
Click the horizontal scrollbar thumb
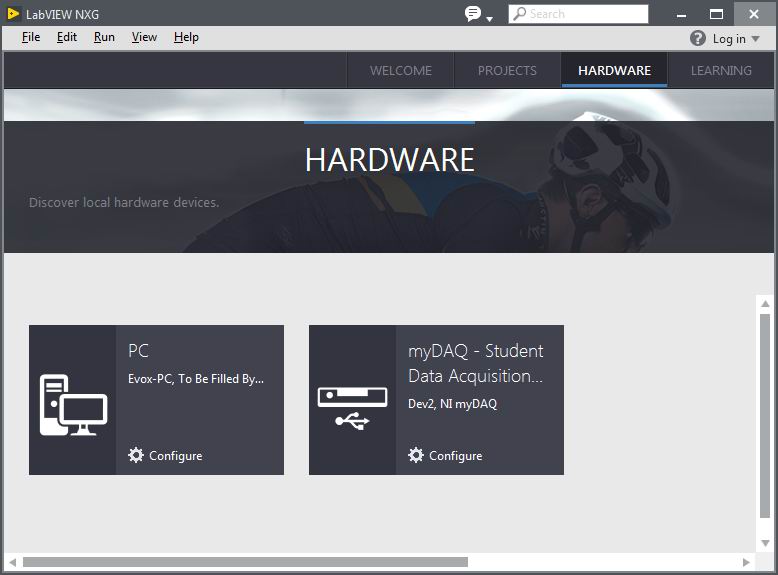pyautogui.click(x=245, y=562)
